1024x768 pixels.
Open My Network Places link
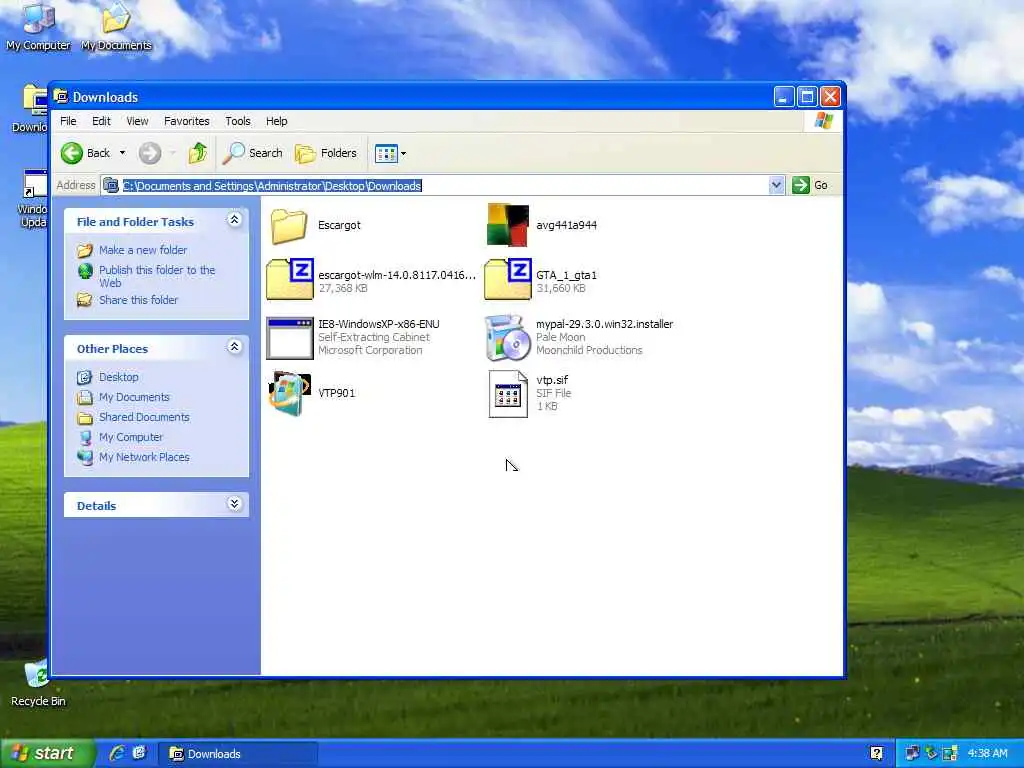point(144,457)
